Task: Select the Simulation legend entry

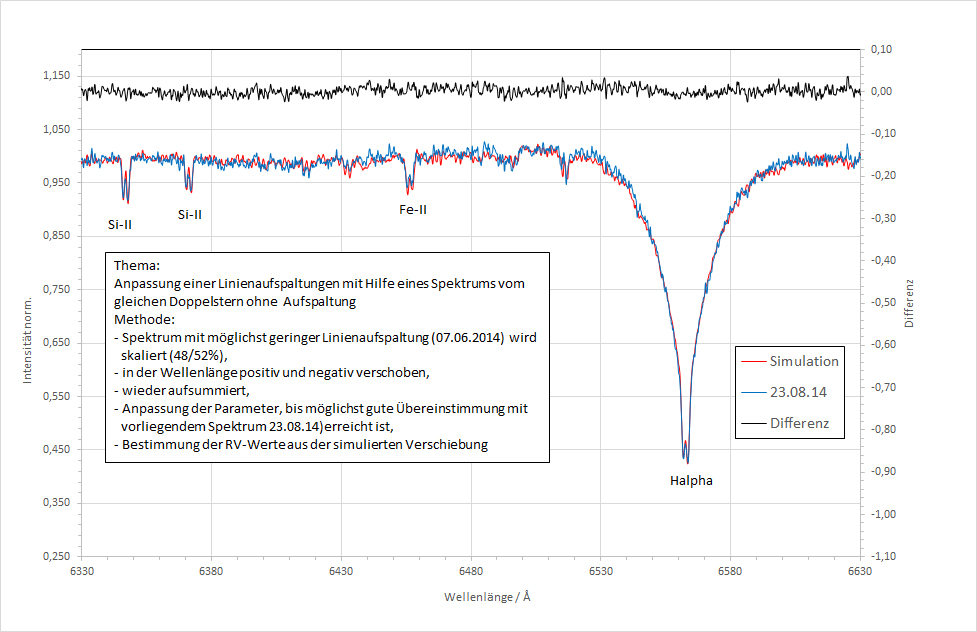Action: 804,361
